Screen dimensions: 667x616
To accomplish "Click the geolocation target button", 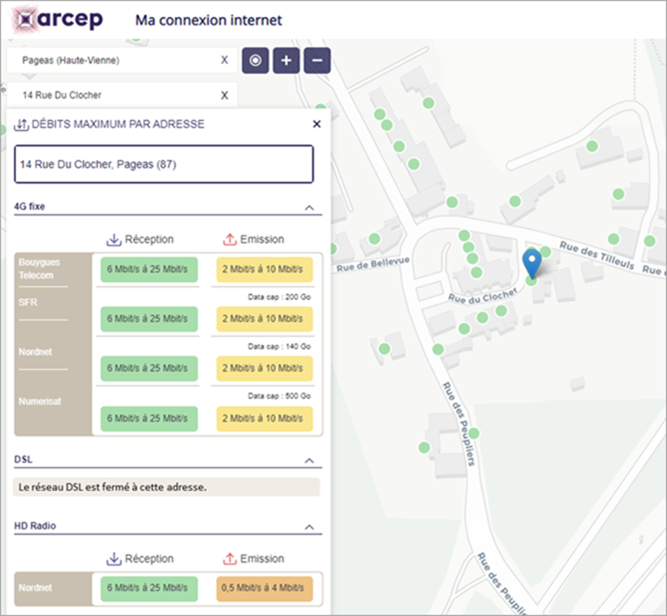I will (x=255, y=61).
